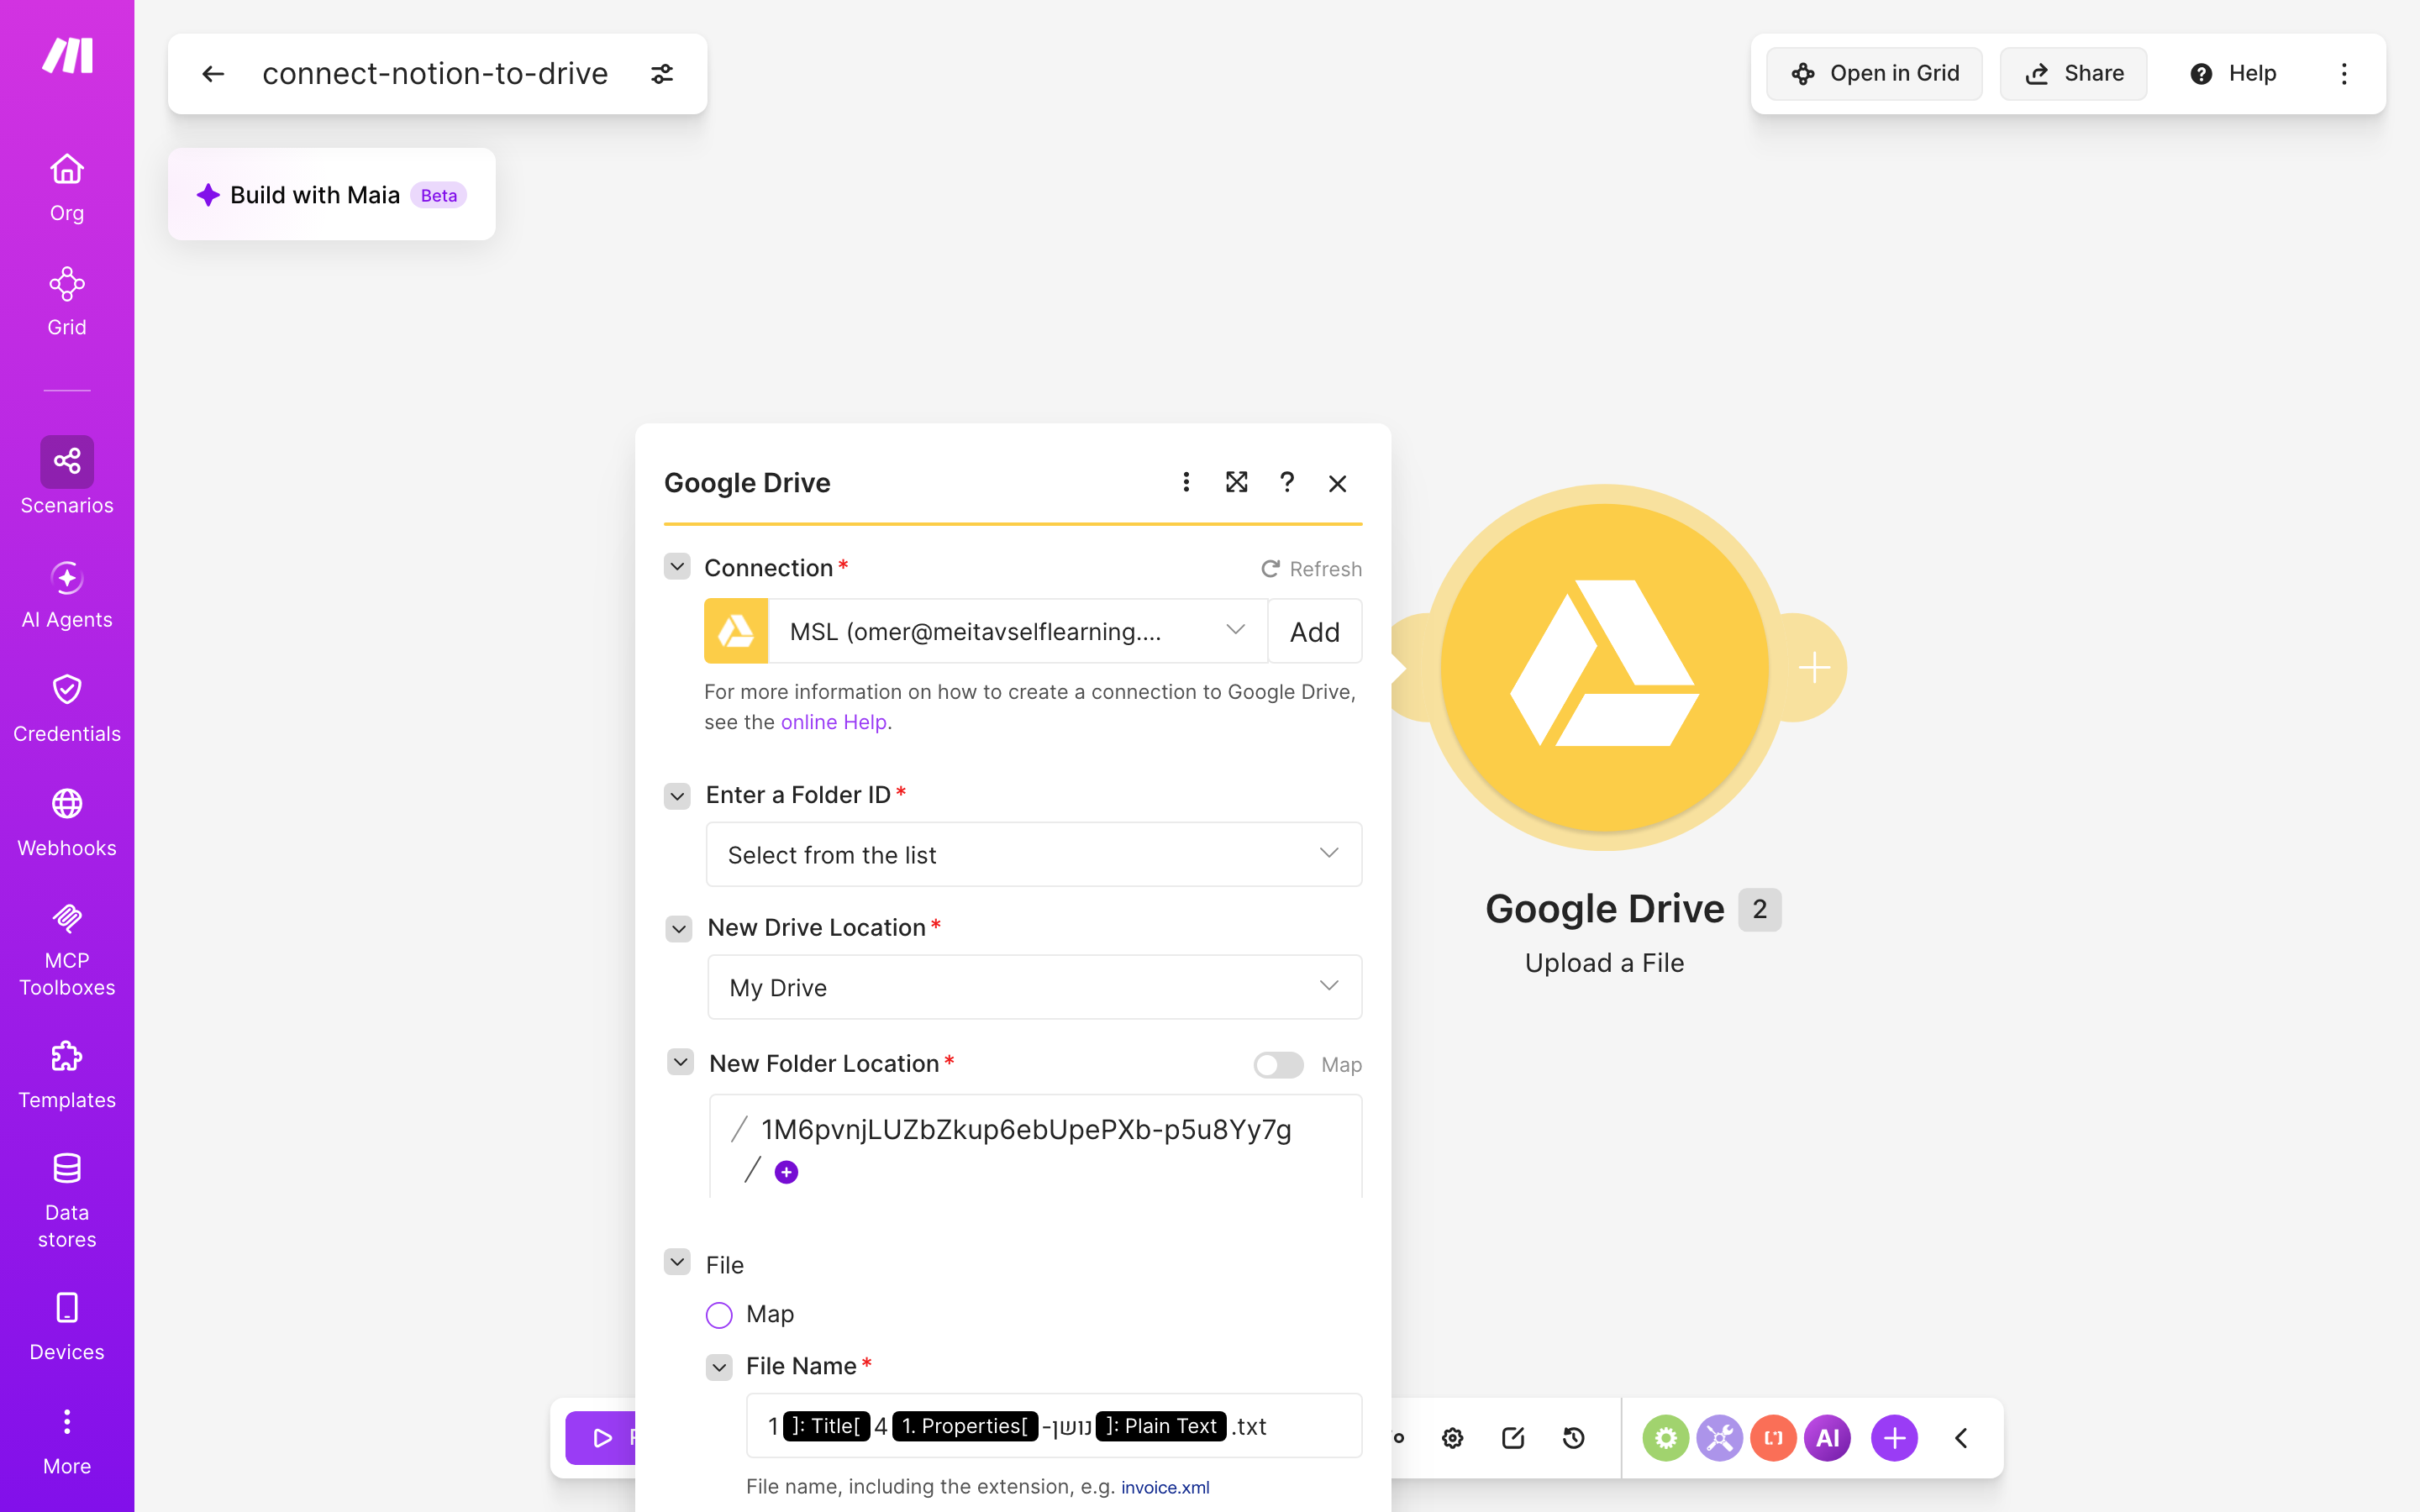2420x1512 pixels.
Task: Open AI Agents section
Action: tap(67, 595)
